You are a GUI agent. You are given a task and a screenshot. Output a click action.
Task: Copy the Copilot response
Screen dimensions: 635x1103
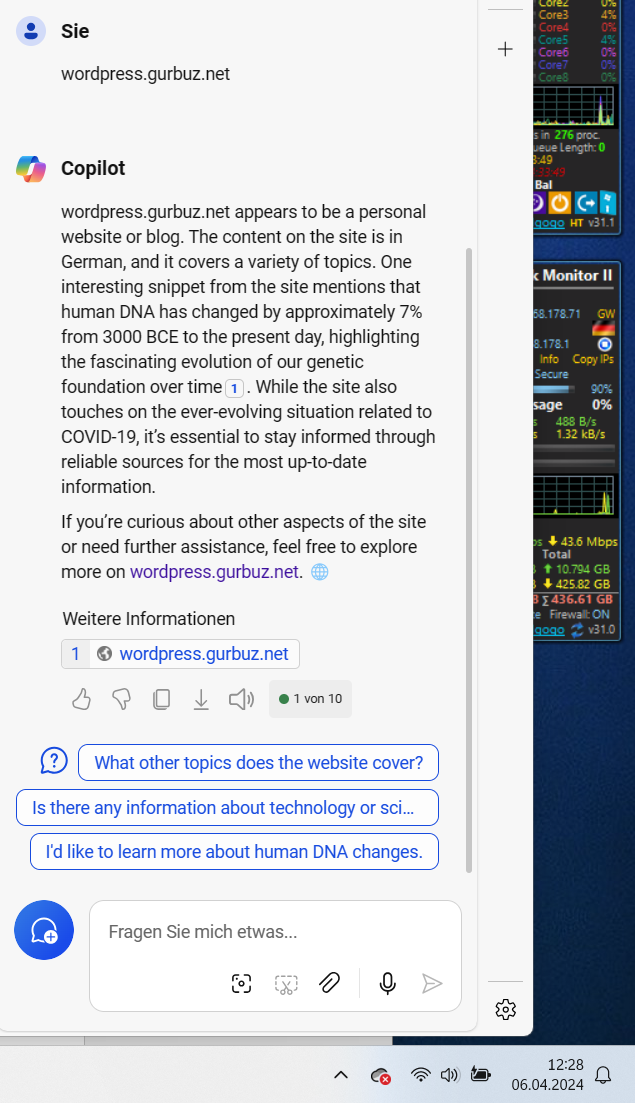(161, 699)
